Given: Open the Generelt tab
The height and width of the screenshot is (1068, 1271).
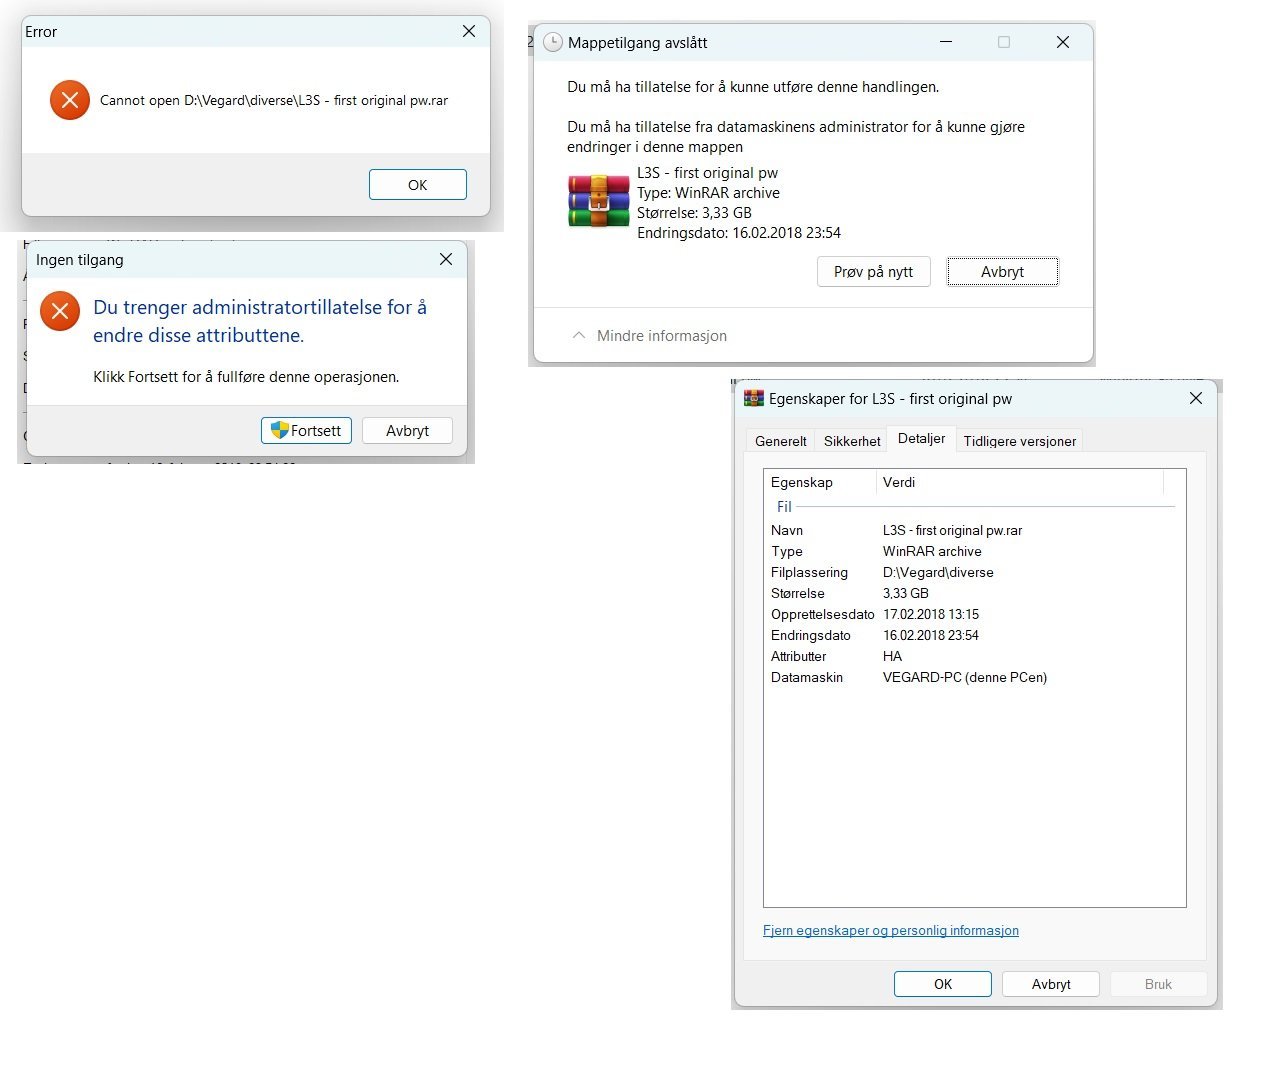Looking at the screenshot, I should [781, 441].
